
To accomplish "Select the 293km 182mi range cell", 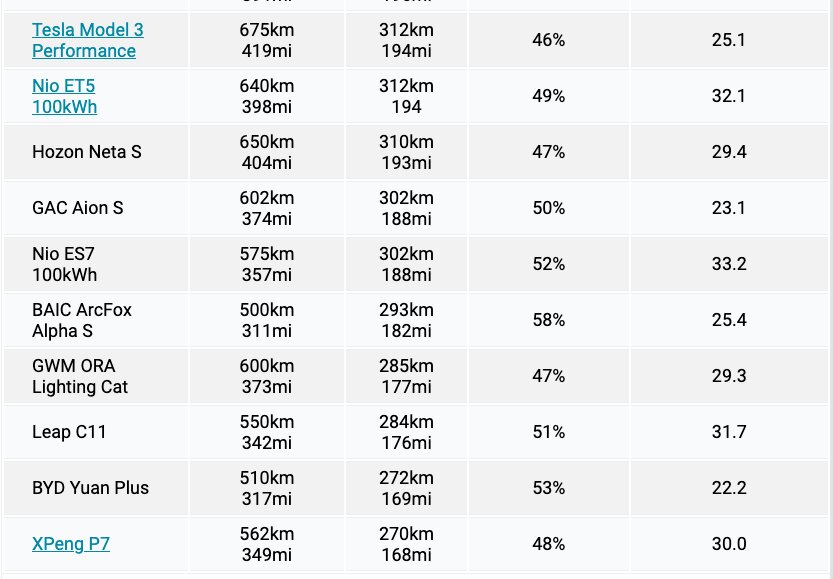I will pos(406,320).
